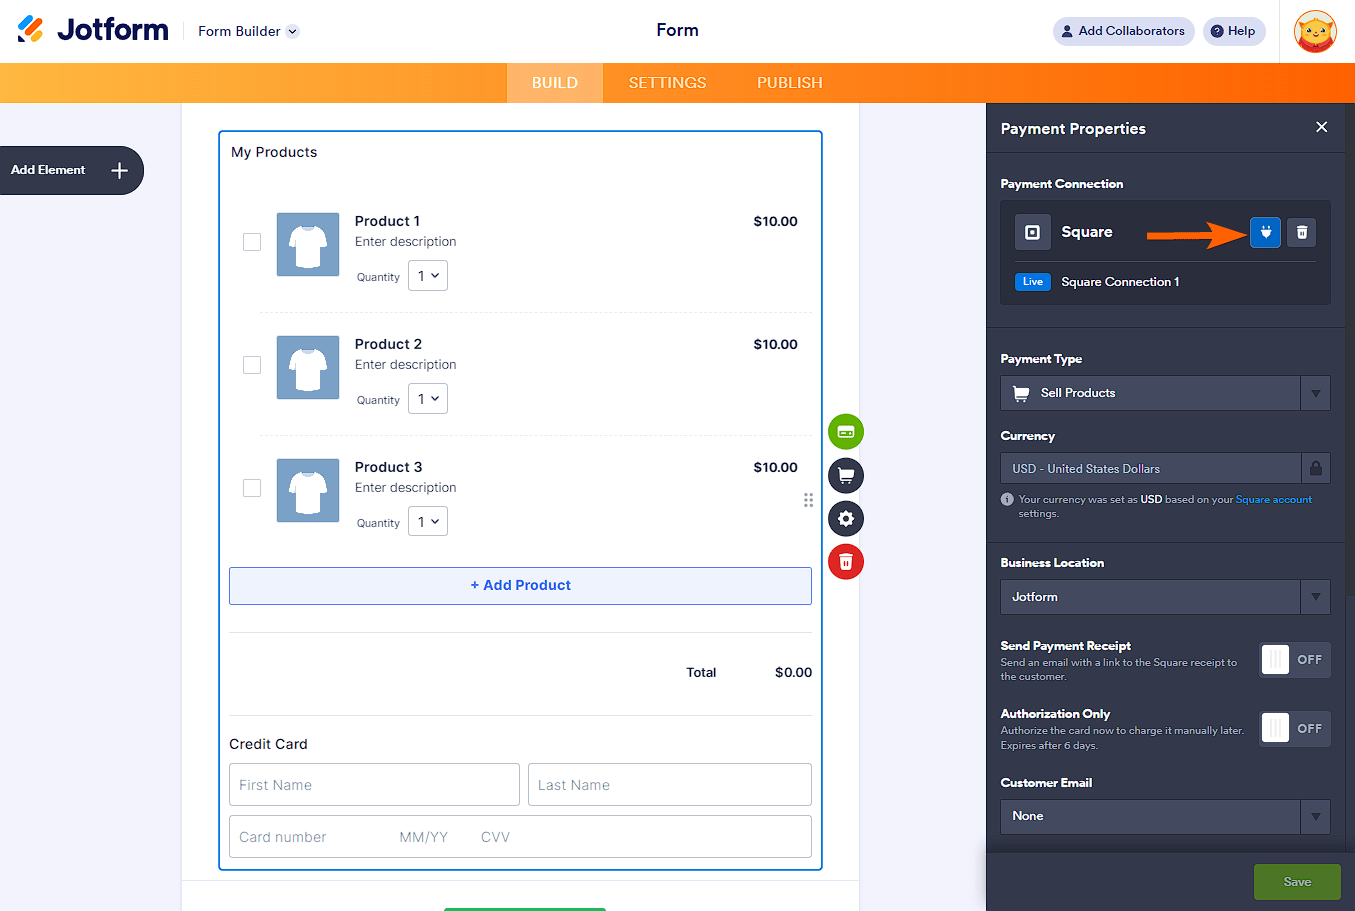Viewport: 1355px width, 911px height.
Task: Click the Add Product button
Action: point(520,586)
